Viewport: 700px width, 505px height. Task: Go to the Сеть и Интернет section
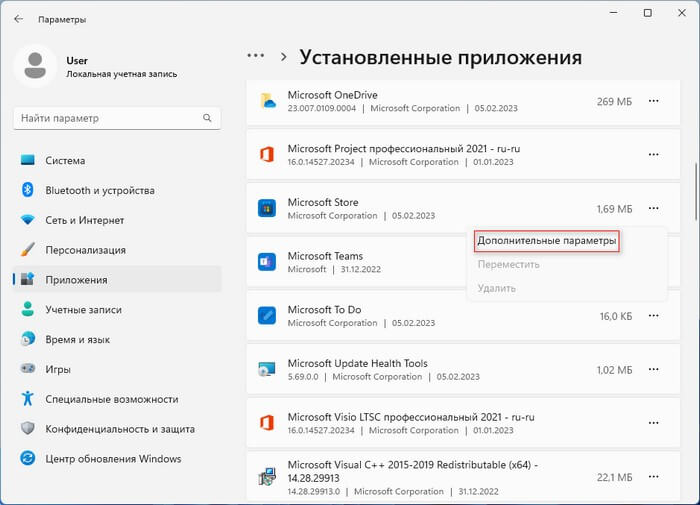pyautogui.click(x=117, y=220)
